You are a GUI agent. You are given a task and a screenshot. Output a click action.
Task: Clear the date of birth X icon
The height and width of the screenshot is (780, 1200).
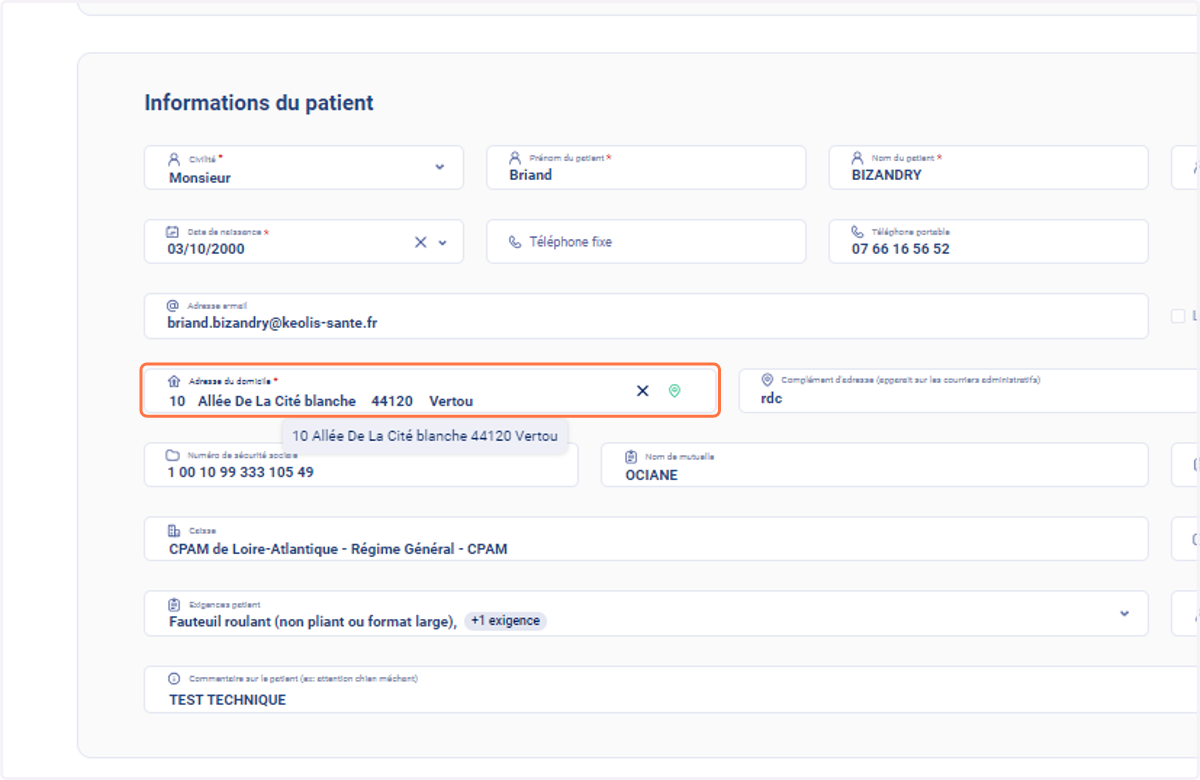point(421,242)
